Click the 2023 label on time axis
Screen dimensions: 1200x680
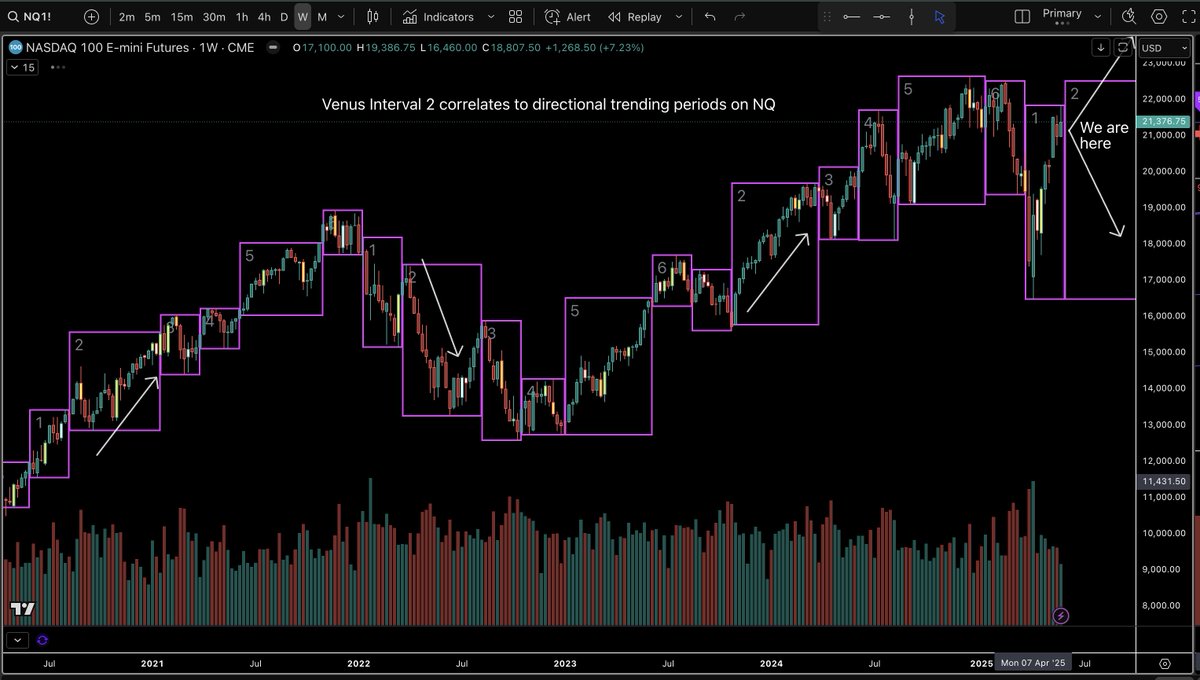[565, 663]
